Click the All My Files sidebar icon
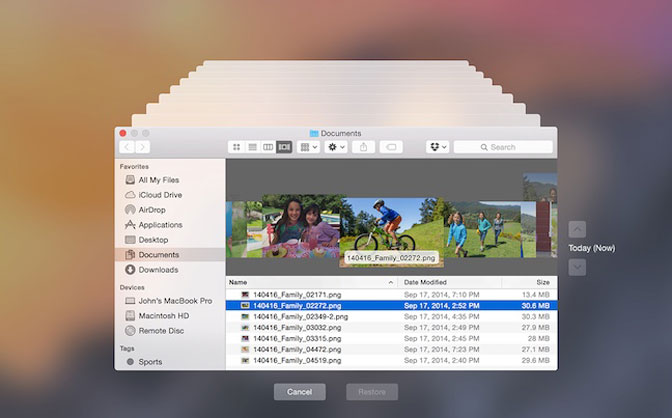This screenshot has height=418, width=672. pyautogui.click(x=130, y=180)
